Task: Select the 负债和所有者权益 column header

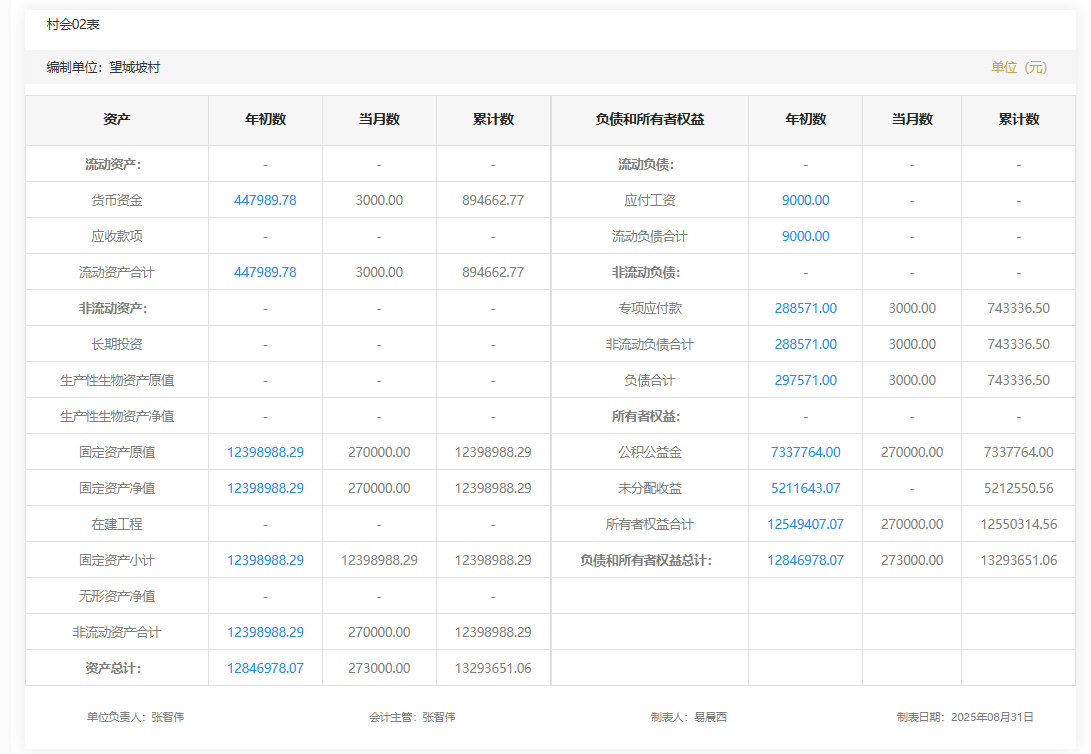Action: pyautogui.click(x=649, y=119)
